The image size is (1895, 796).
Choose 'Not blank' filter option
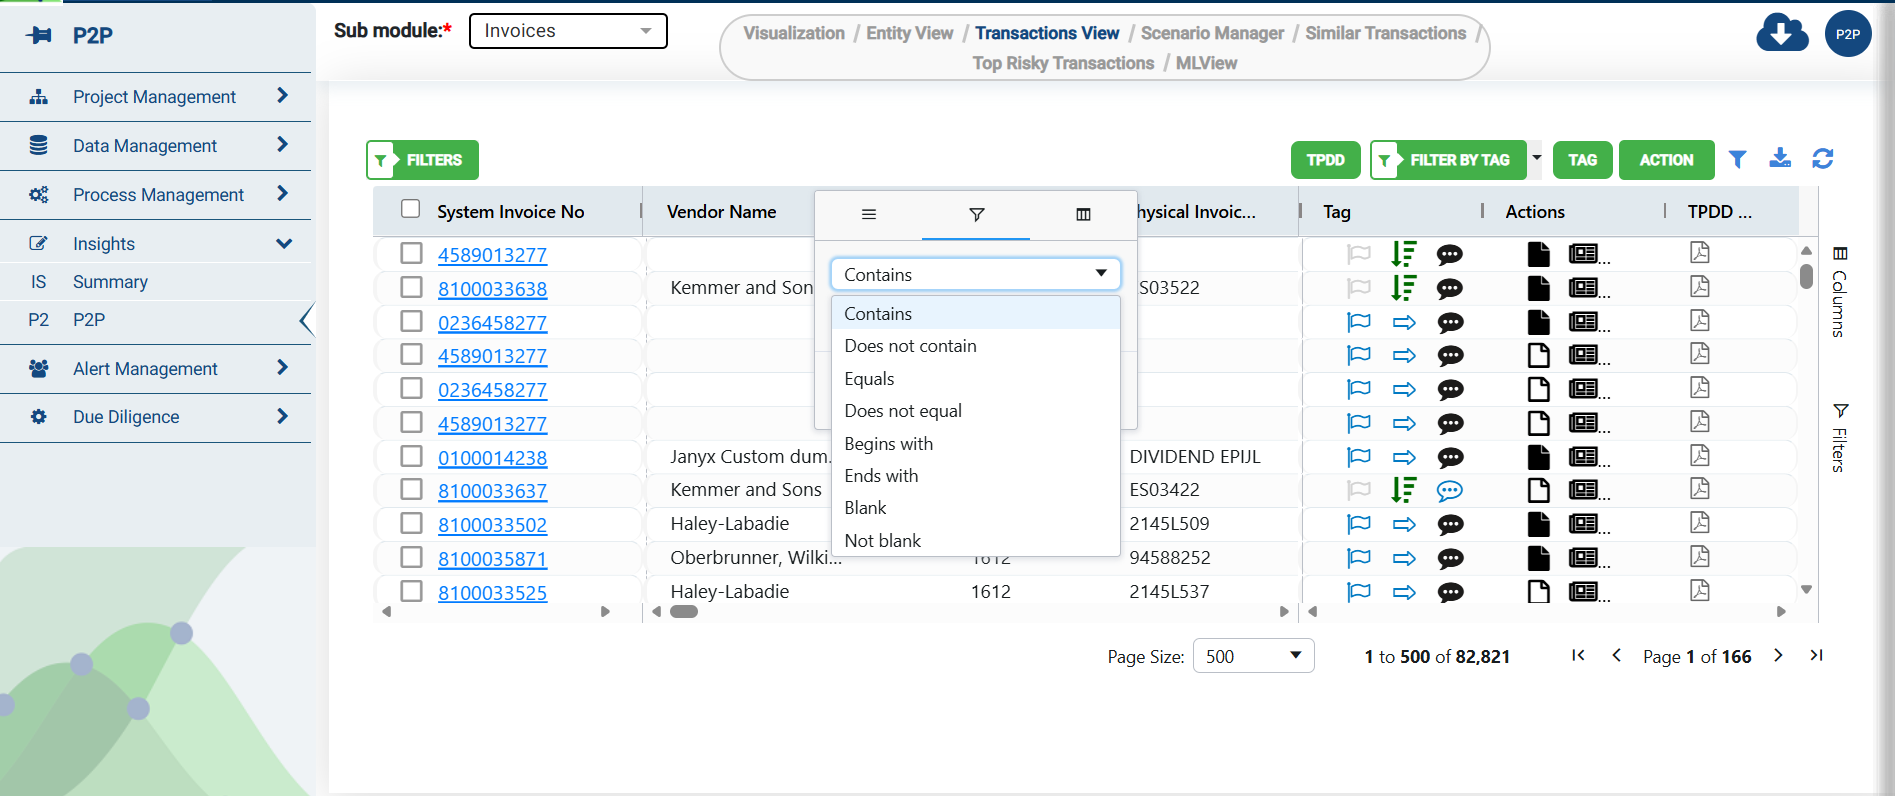click(x=975, y=541)
